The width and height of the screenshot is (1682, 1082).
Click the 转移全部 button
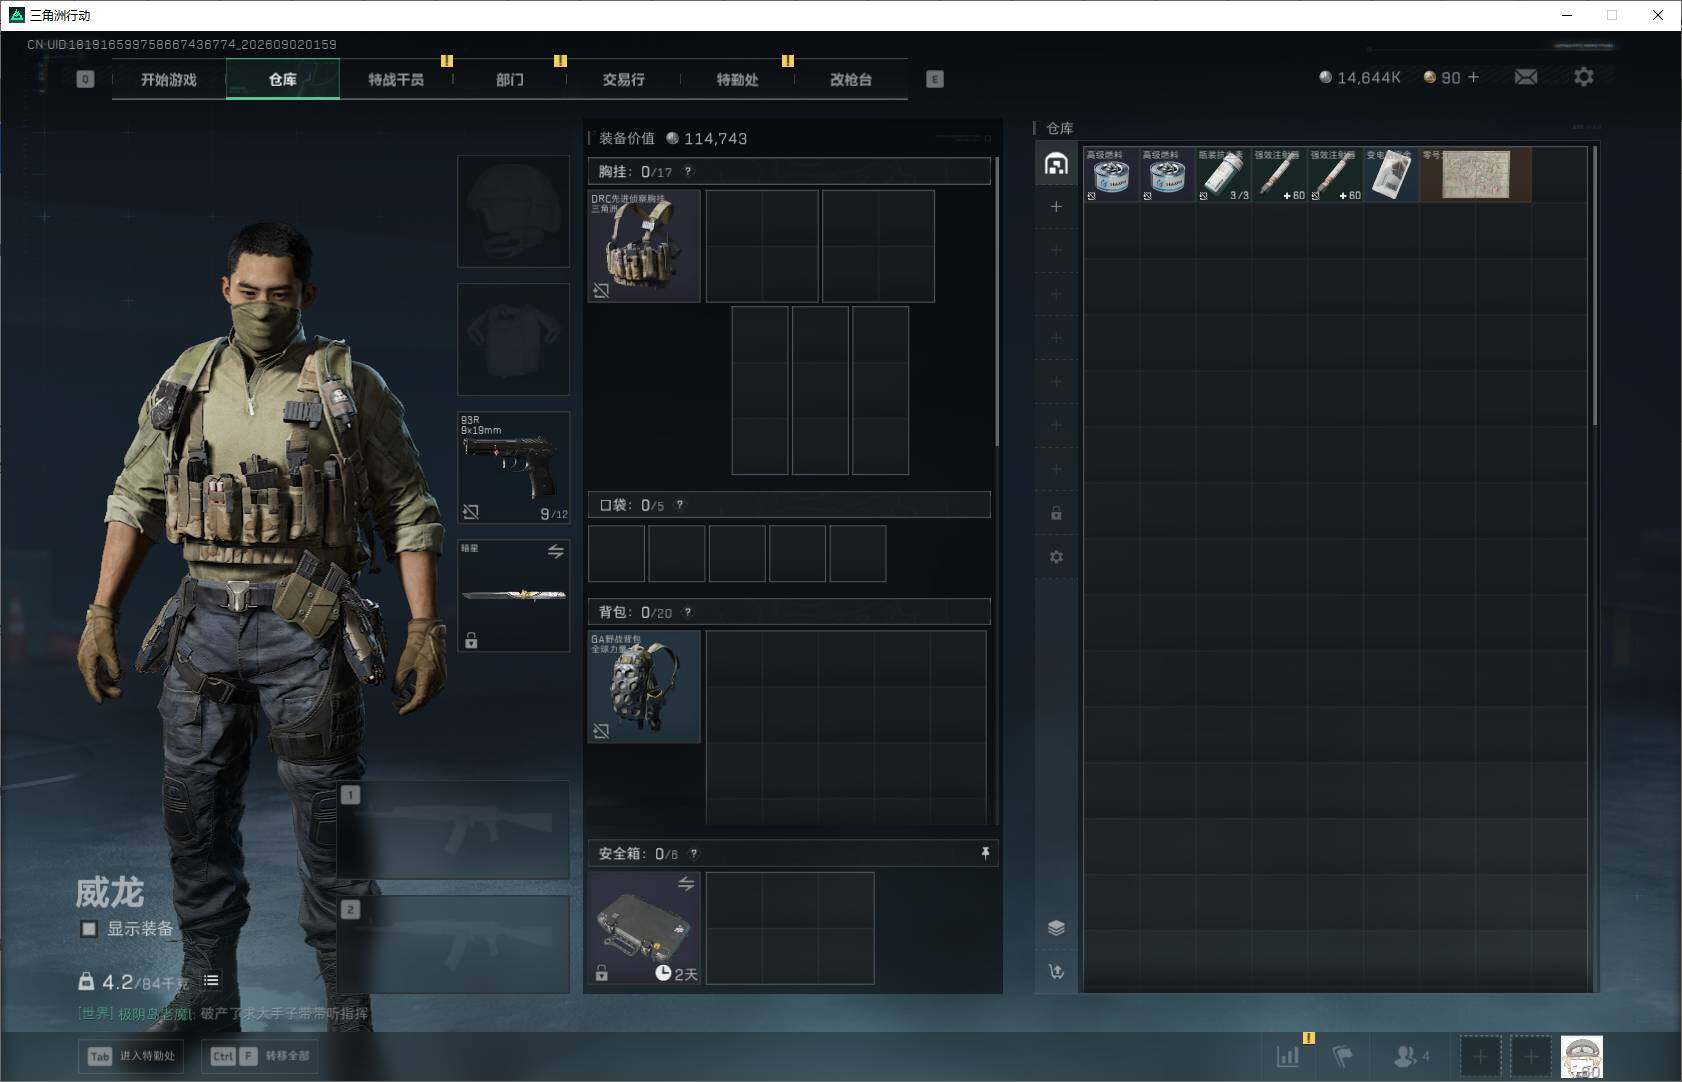tap(261, 1056)
